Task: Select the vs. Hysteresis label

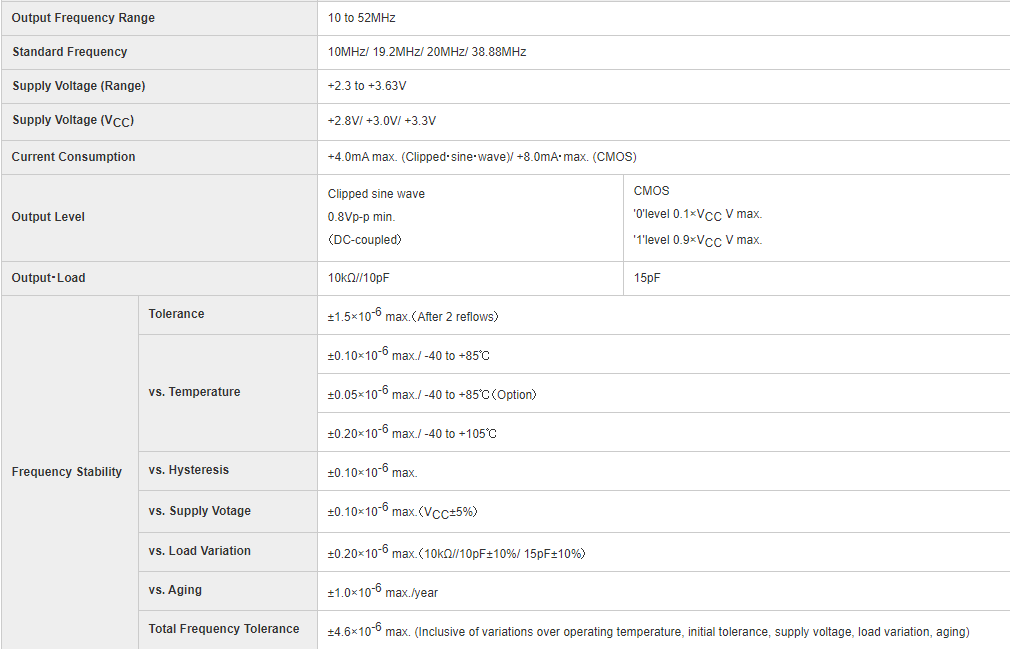Action: coord(189,470)
